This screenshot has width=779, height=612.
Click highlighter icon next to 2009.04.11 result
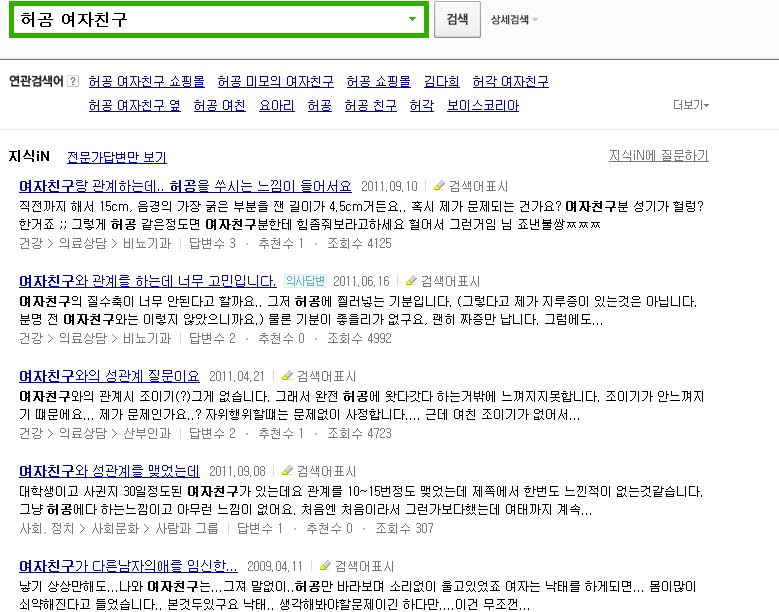(325, 565)
